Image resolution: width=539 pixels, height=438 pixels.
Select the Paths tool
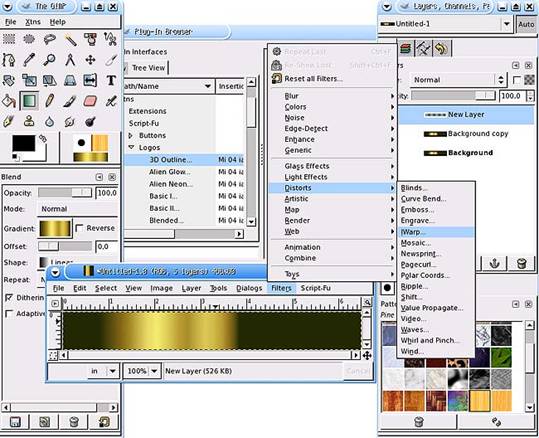pyautogui.click(x=9, y=60)
